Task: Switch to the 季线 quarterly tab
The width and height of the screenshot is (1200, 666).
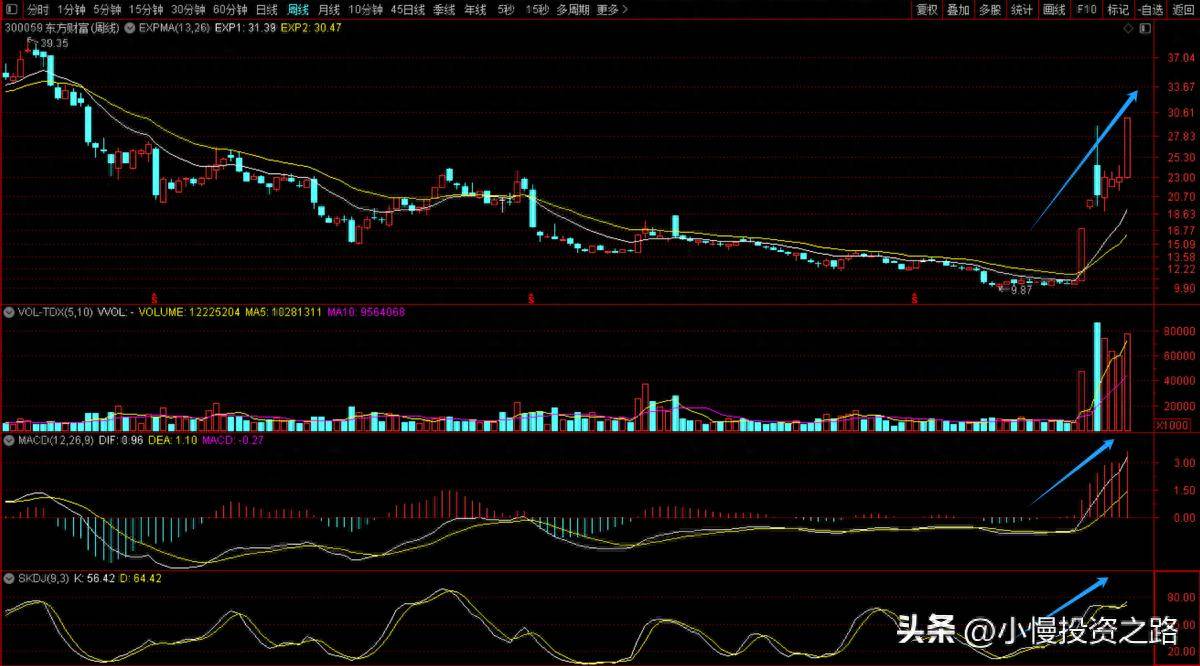Action: (x=445, y=9)
